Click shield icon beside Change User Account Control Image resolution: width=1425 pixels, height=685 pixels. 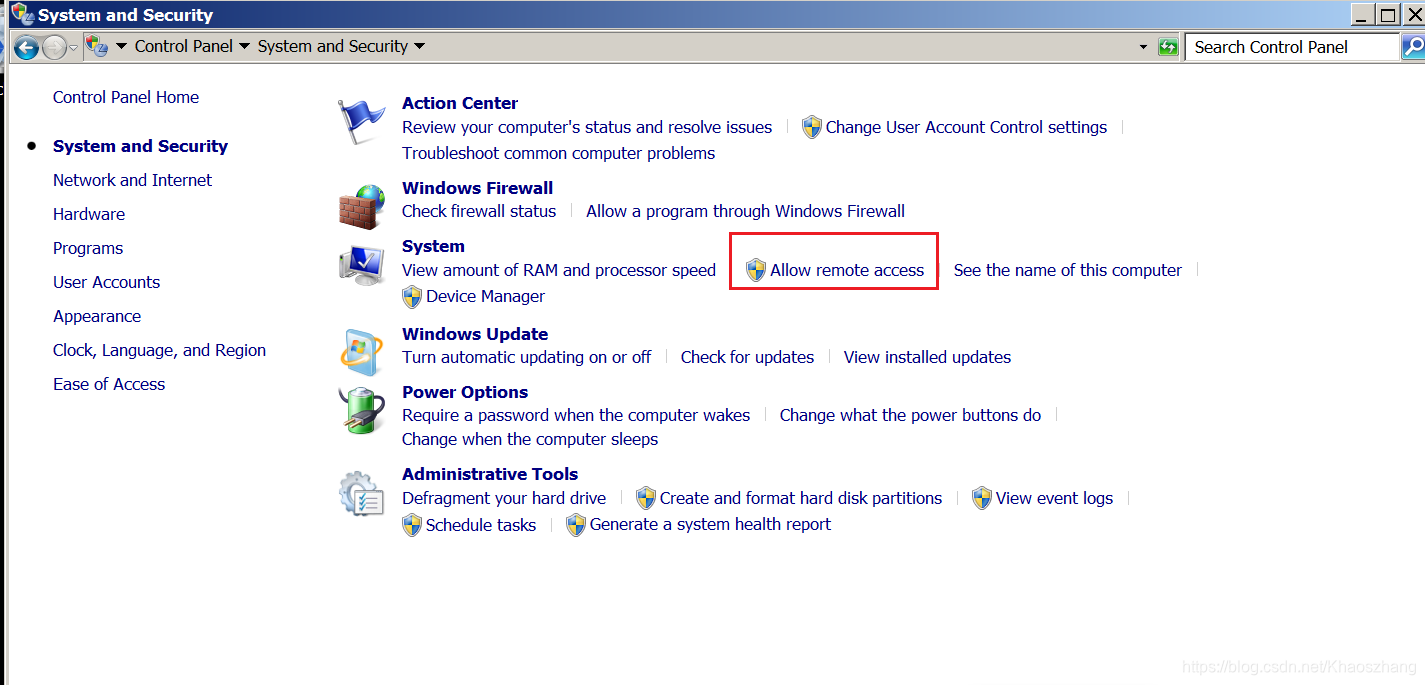pos(812,127)
